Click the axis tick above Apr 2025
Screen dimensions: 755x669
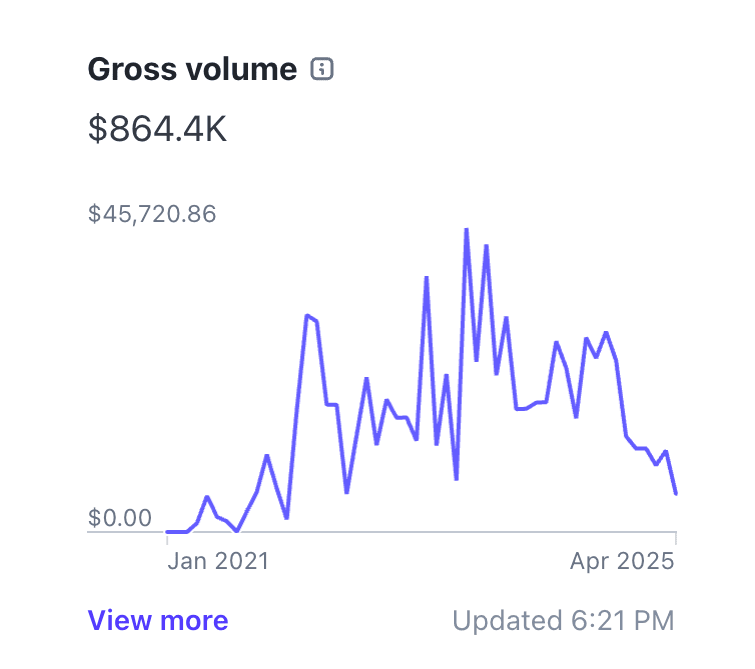tap(676, 538)
